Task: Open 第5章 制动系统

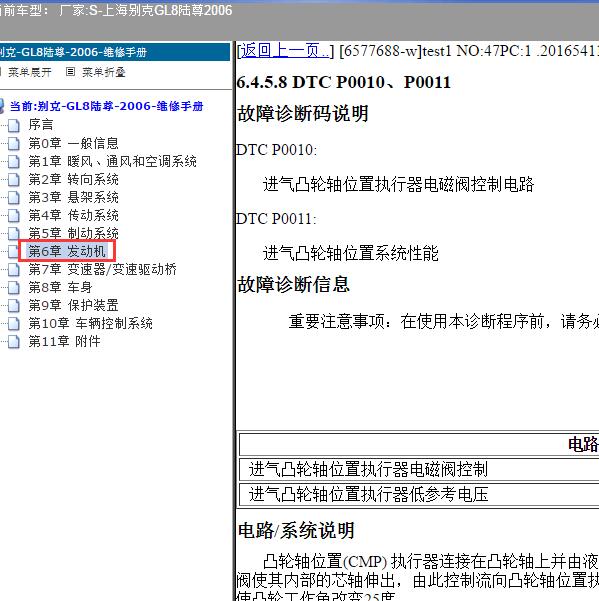Action: point(74,233)
